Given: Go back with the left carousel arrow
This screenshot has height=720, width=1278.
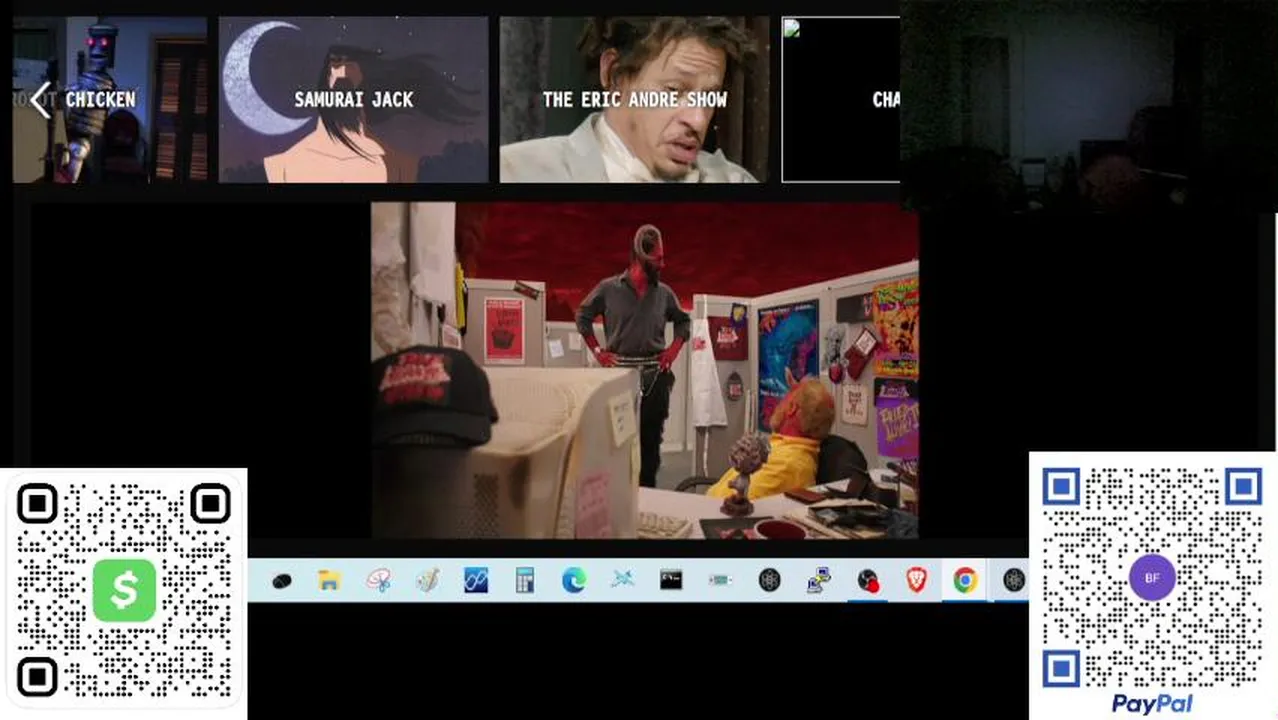Looking at the screenshot, I should pyautogui.click(x=40, y=100).
